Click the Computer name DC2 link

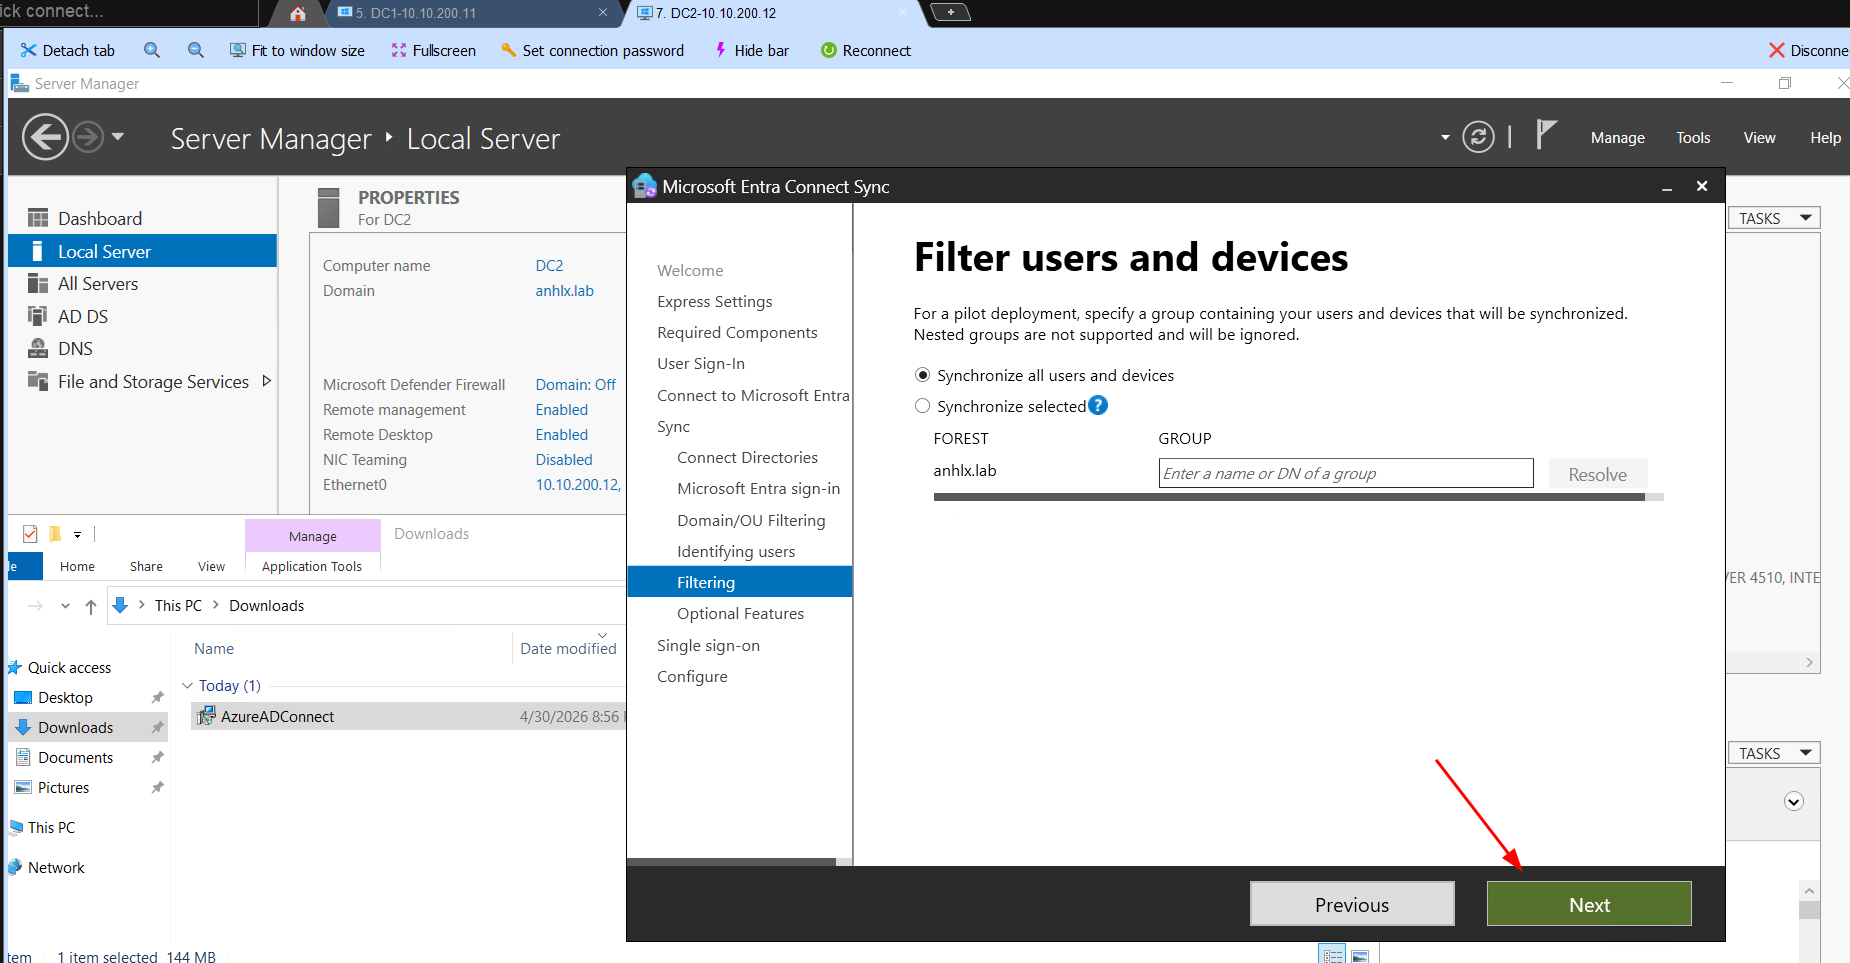click(549, 266)
